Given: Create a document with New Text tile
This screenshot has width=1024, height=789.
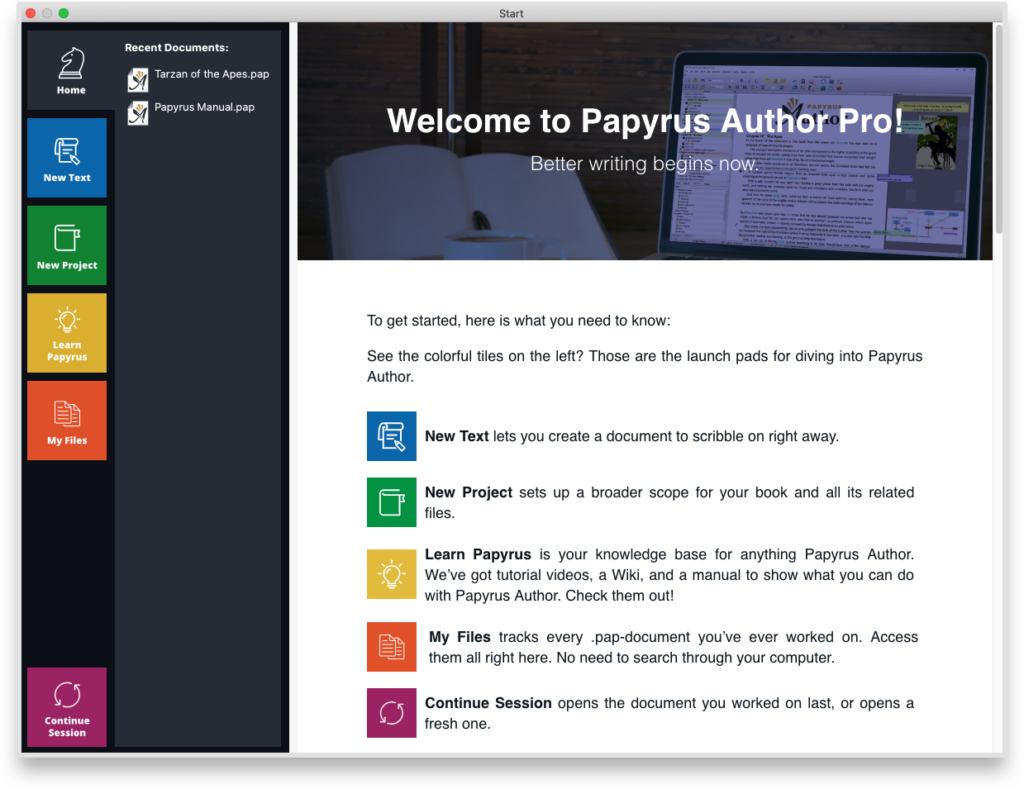Looking at the screenshot, I should (67, 157).
